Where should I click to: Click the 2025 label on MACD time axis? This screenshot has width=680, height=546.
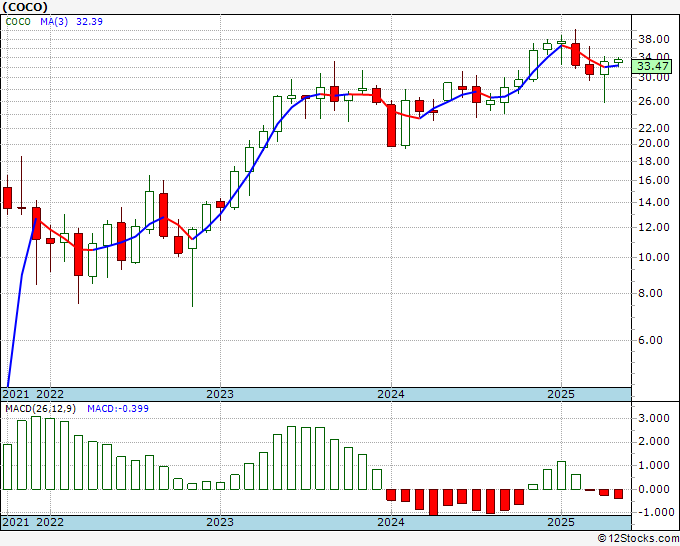561,522
